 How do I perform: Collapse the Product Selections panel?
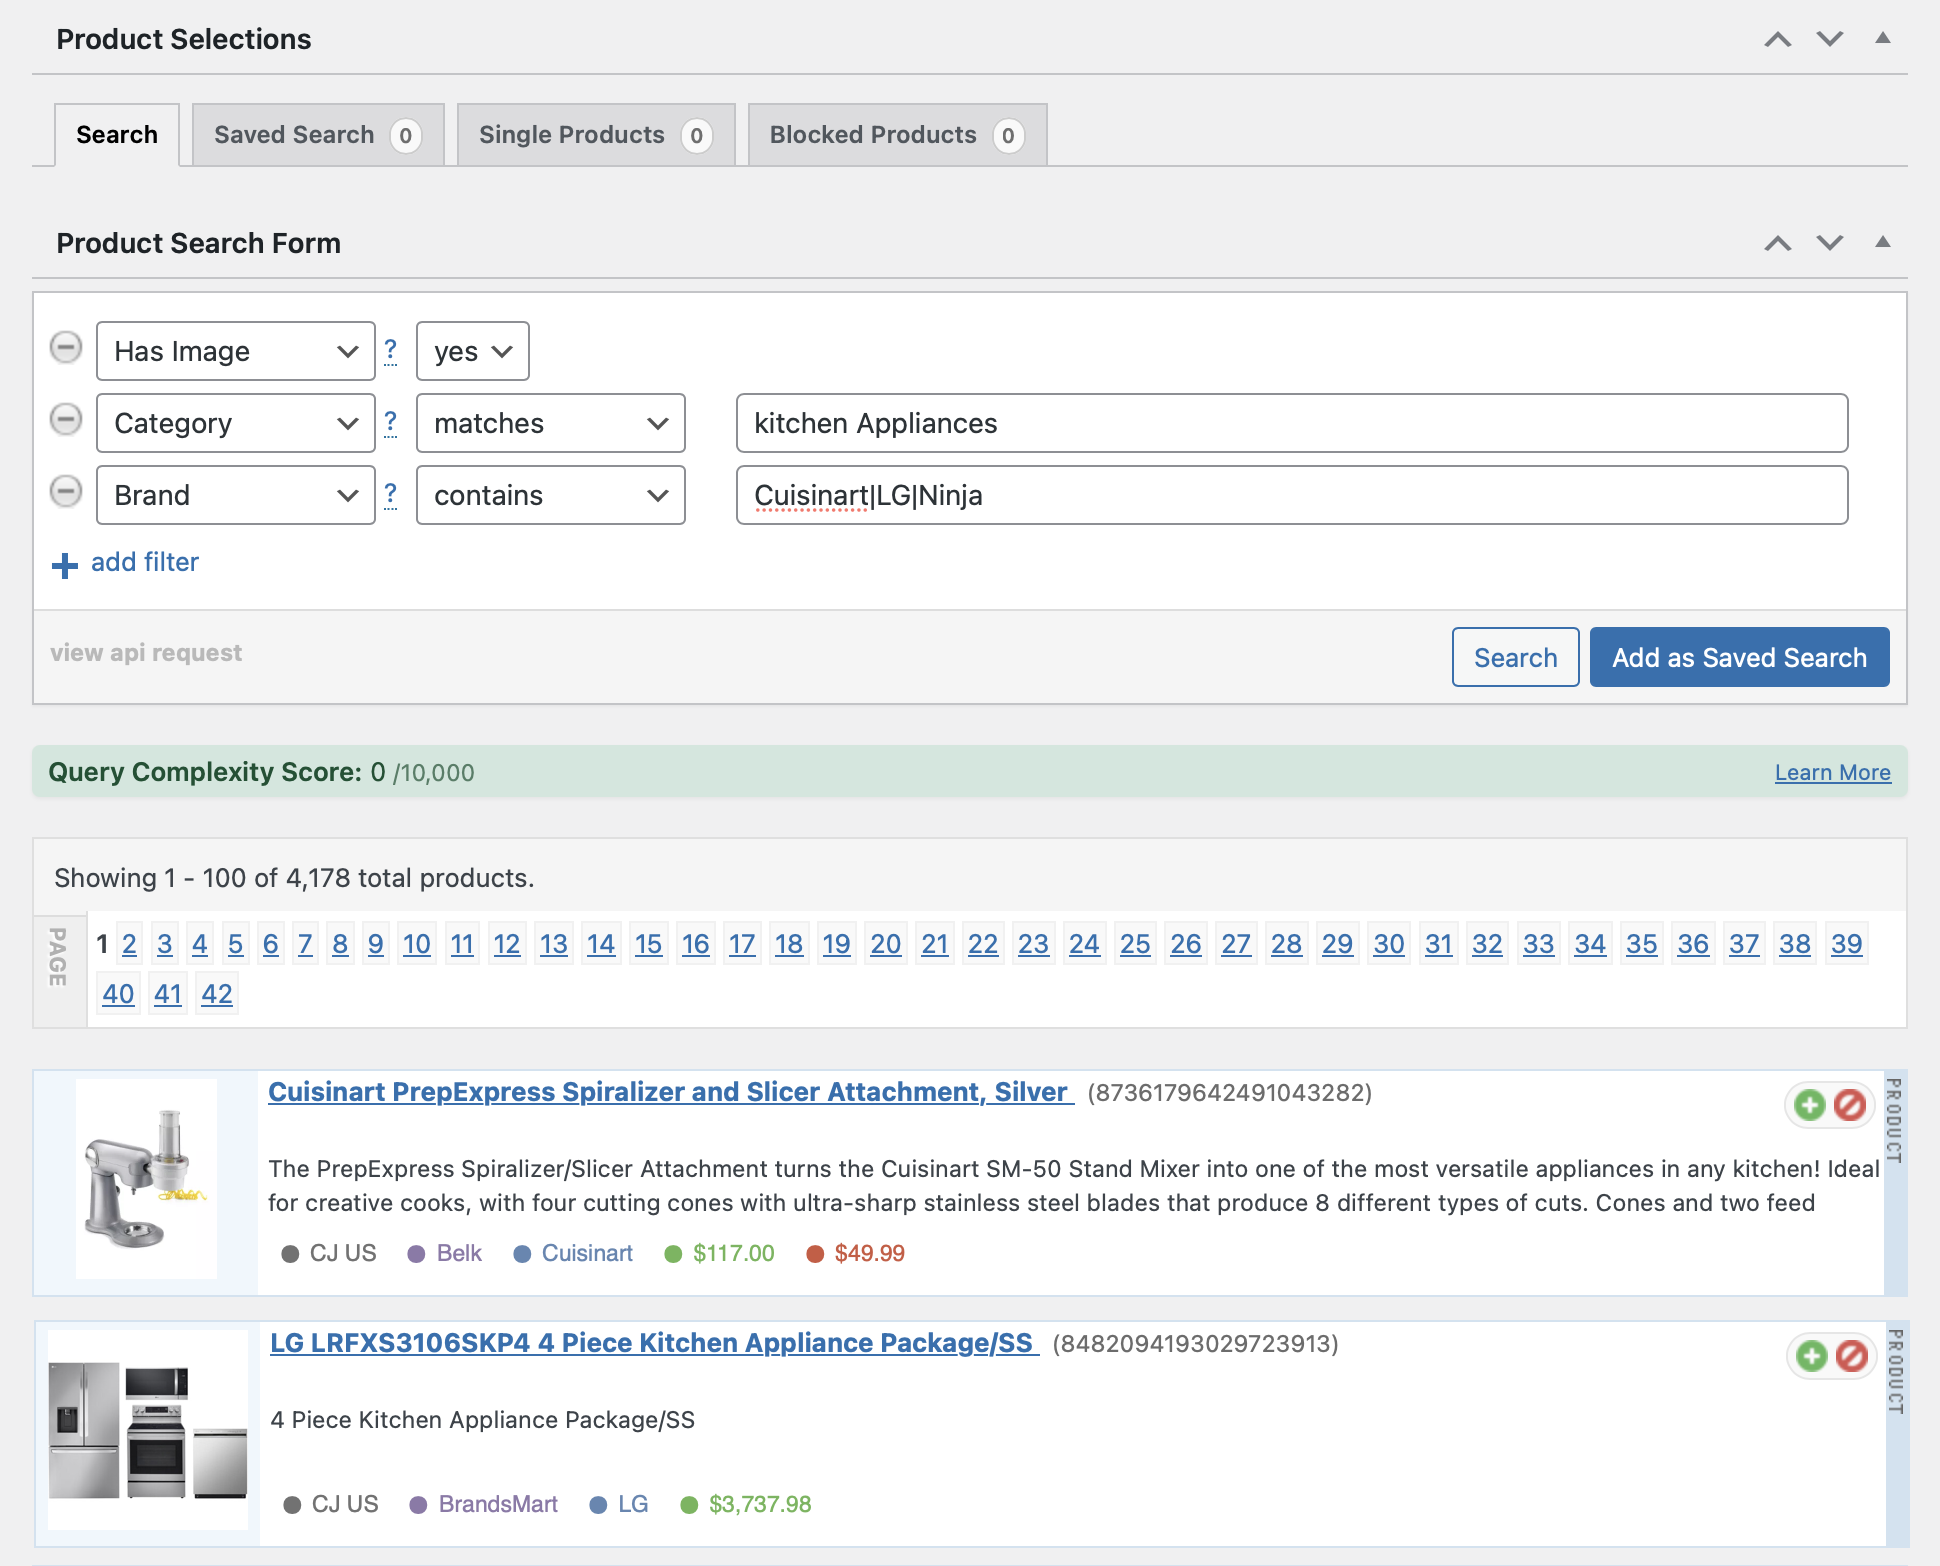tap(1883, 38)
